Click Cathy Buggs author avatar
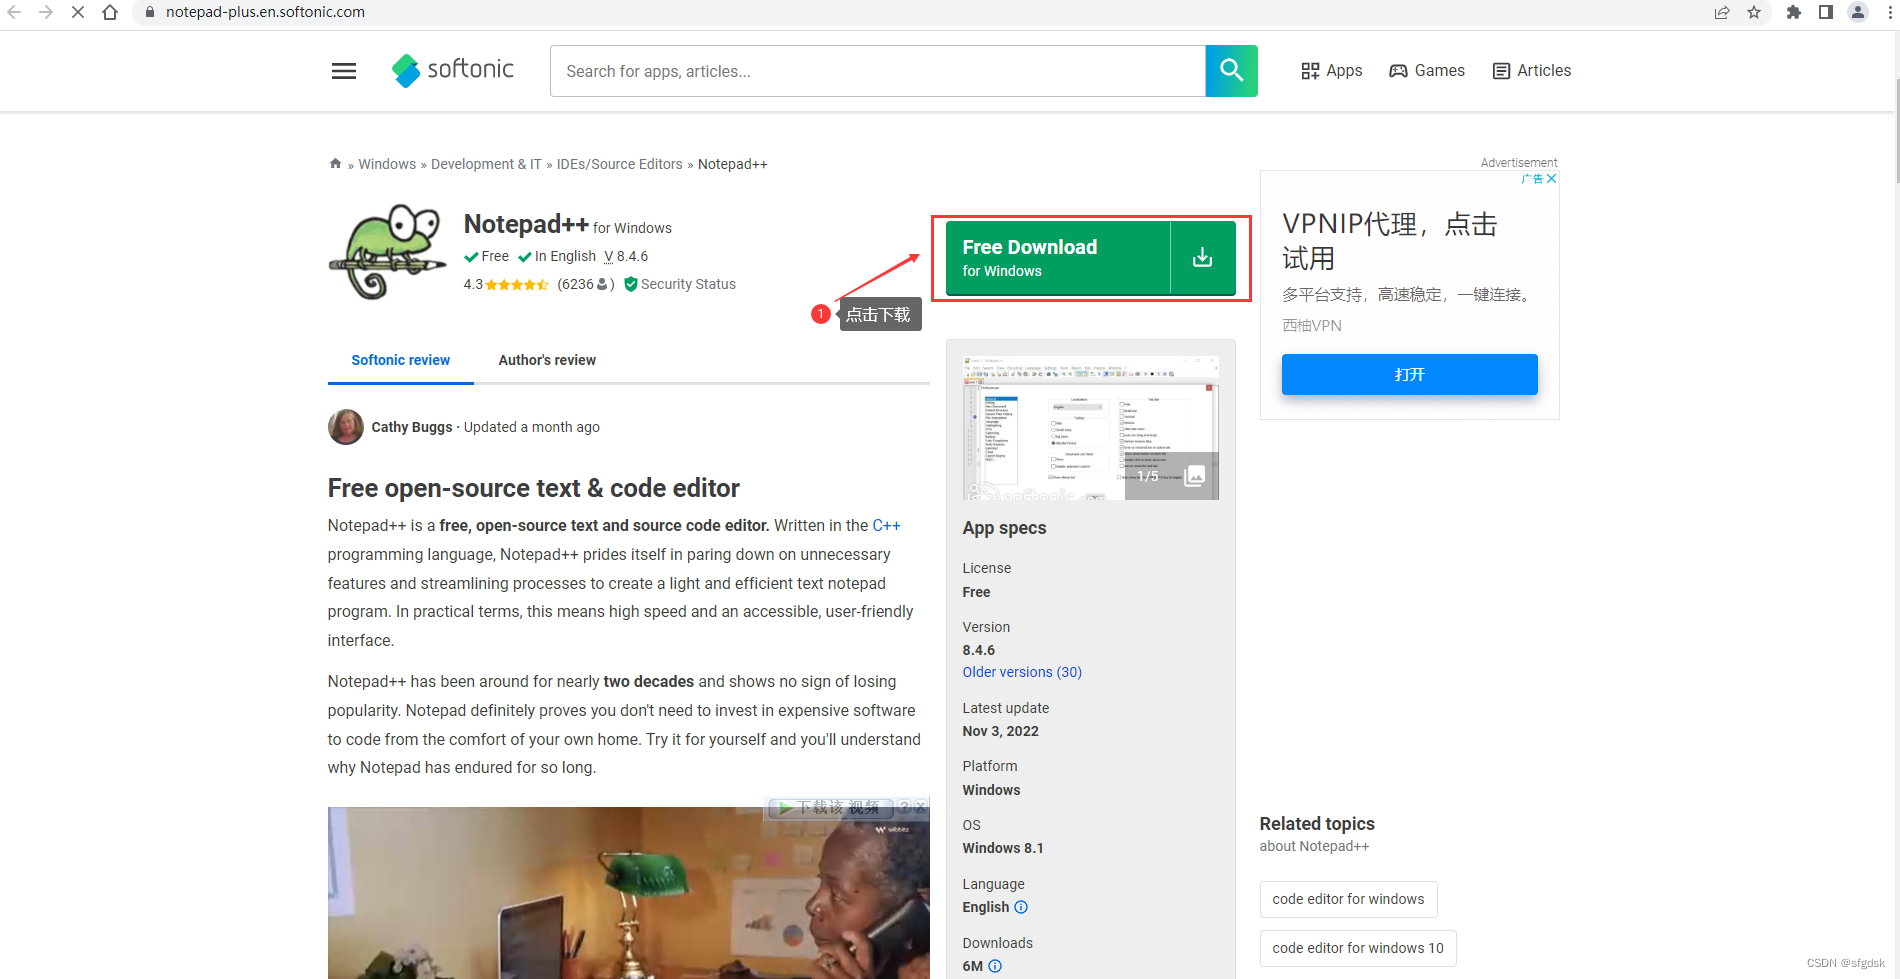 pos(346,427)
